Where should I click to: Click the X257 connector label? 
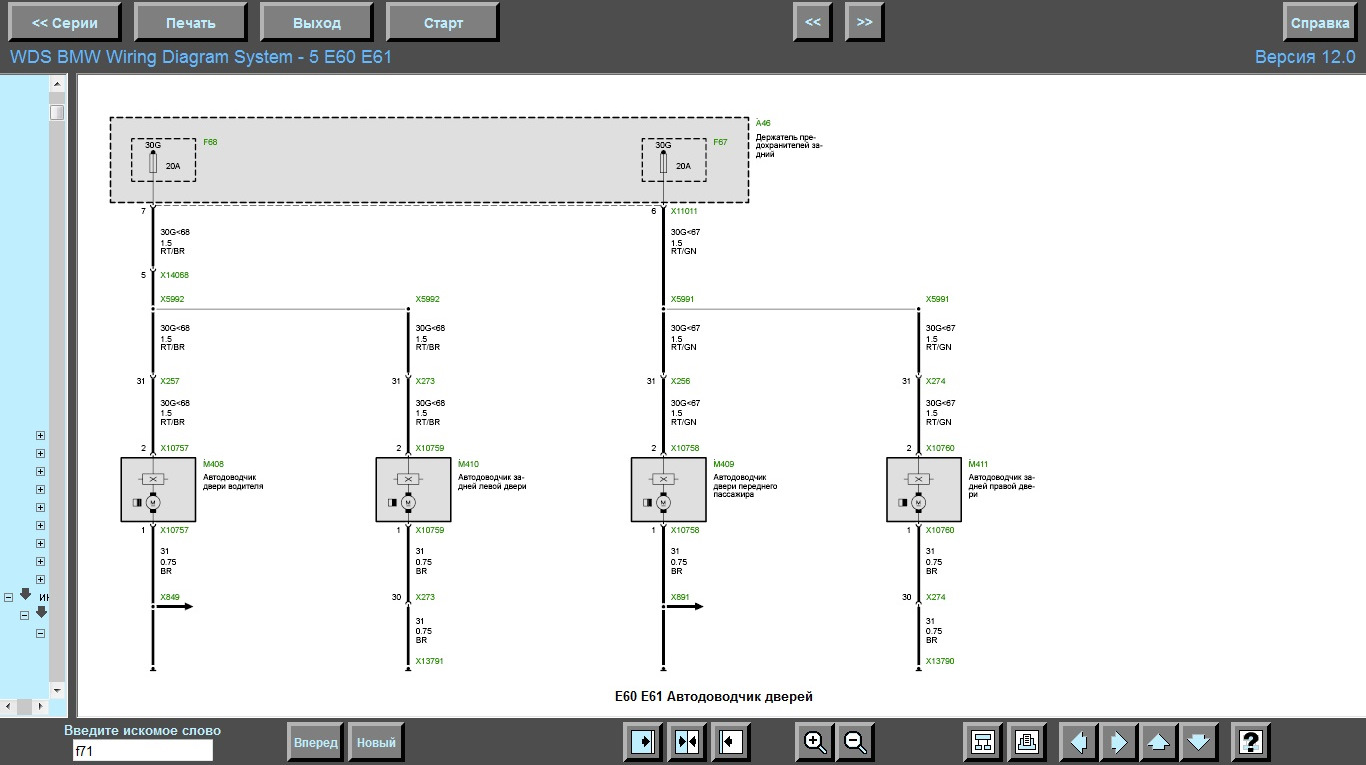click(x=170, y=381)
